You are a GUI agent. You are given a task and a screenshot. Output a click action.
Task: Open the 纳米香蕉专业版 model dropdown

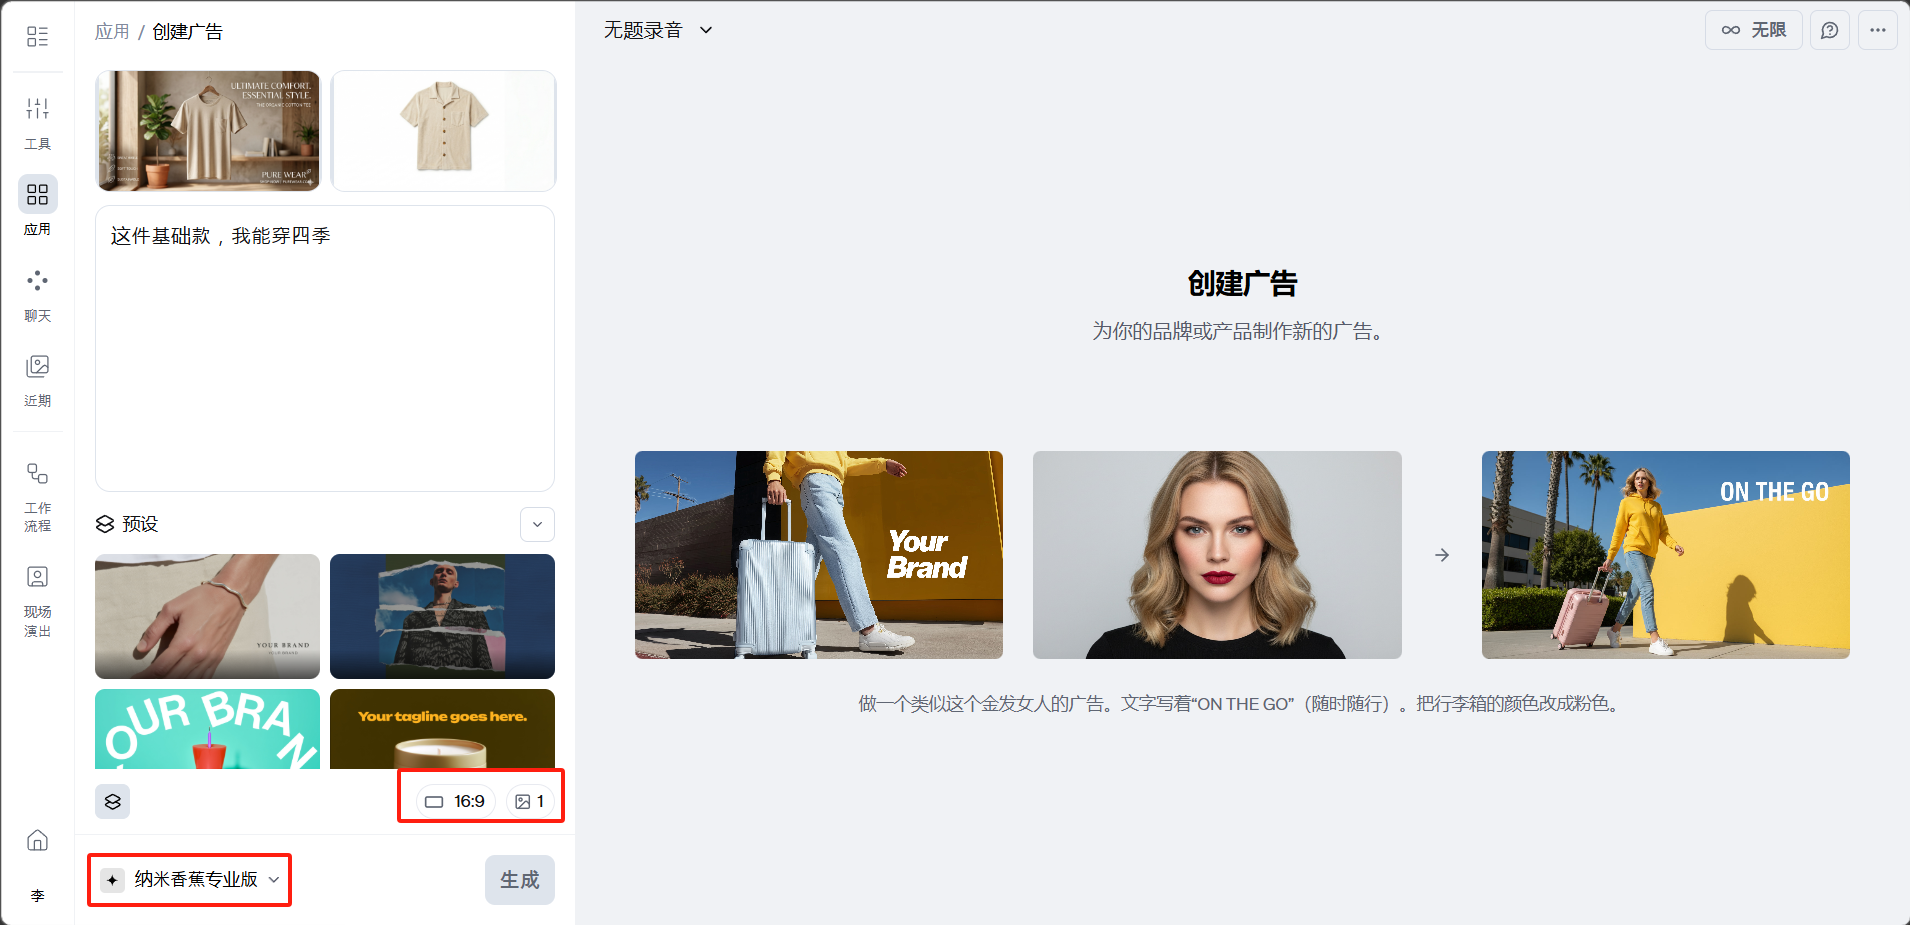(x=190, y=879)
